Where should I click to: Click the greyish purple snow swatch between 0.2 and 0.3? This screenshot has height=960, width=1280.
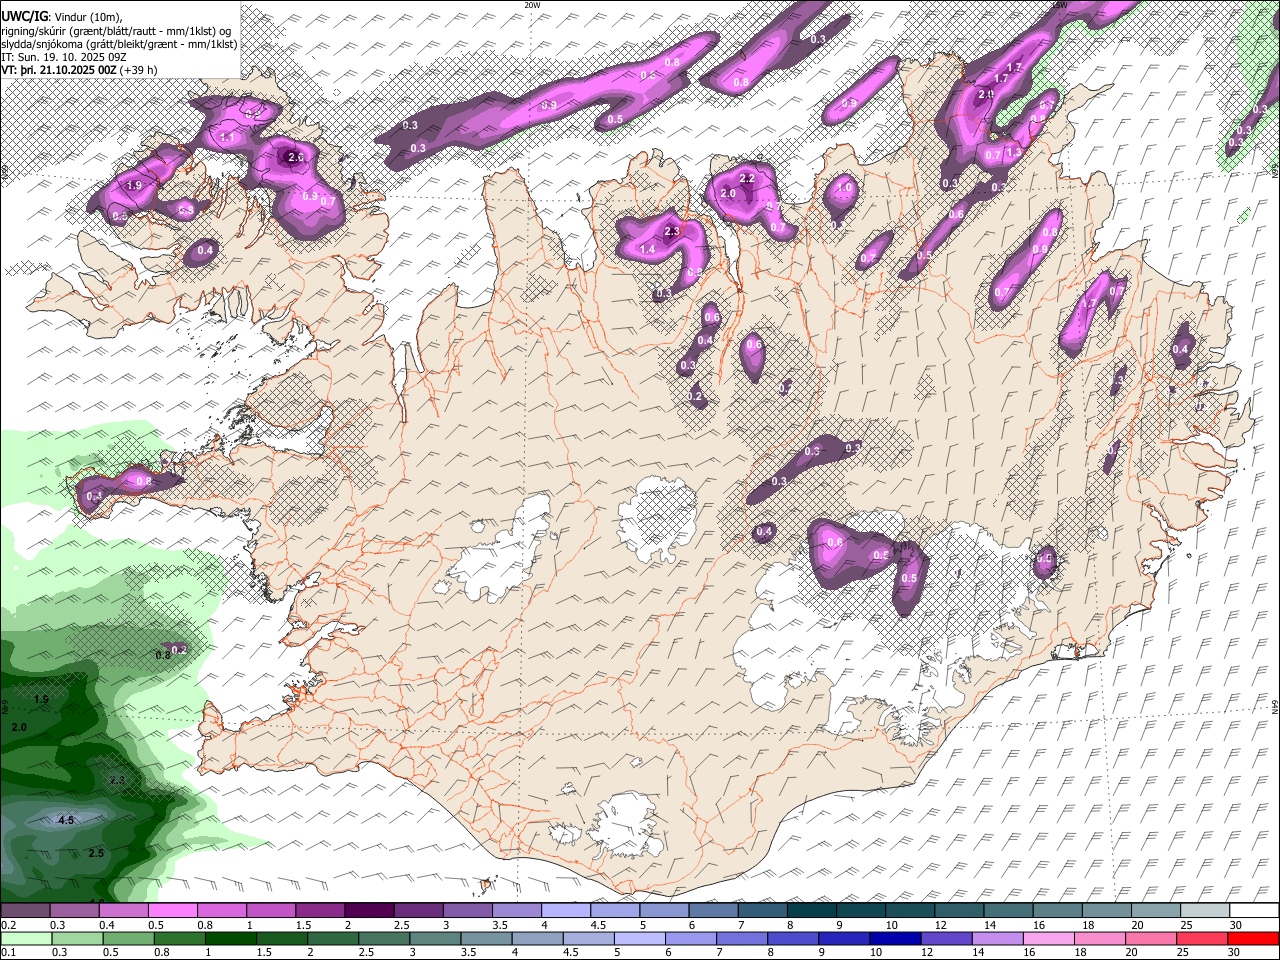tap(25, 911)
